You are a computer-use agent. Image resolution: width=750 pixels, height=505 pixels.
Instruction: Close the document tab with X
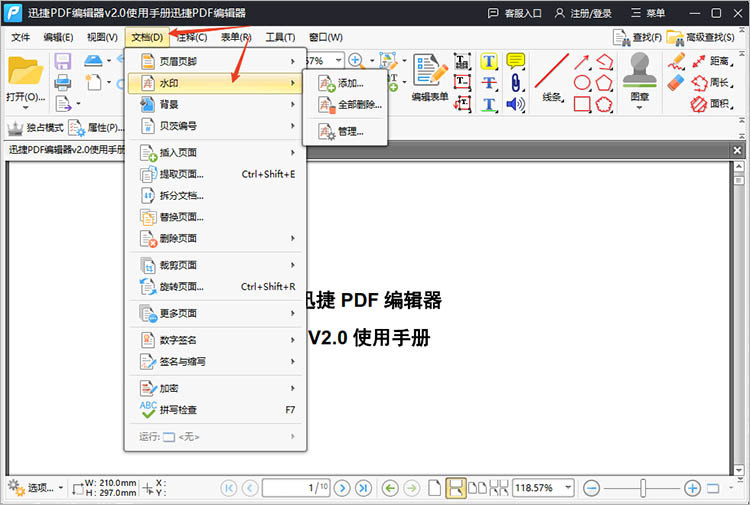(x=737, y=151)
